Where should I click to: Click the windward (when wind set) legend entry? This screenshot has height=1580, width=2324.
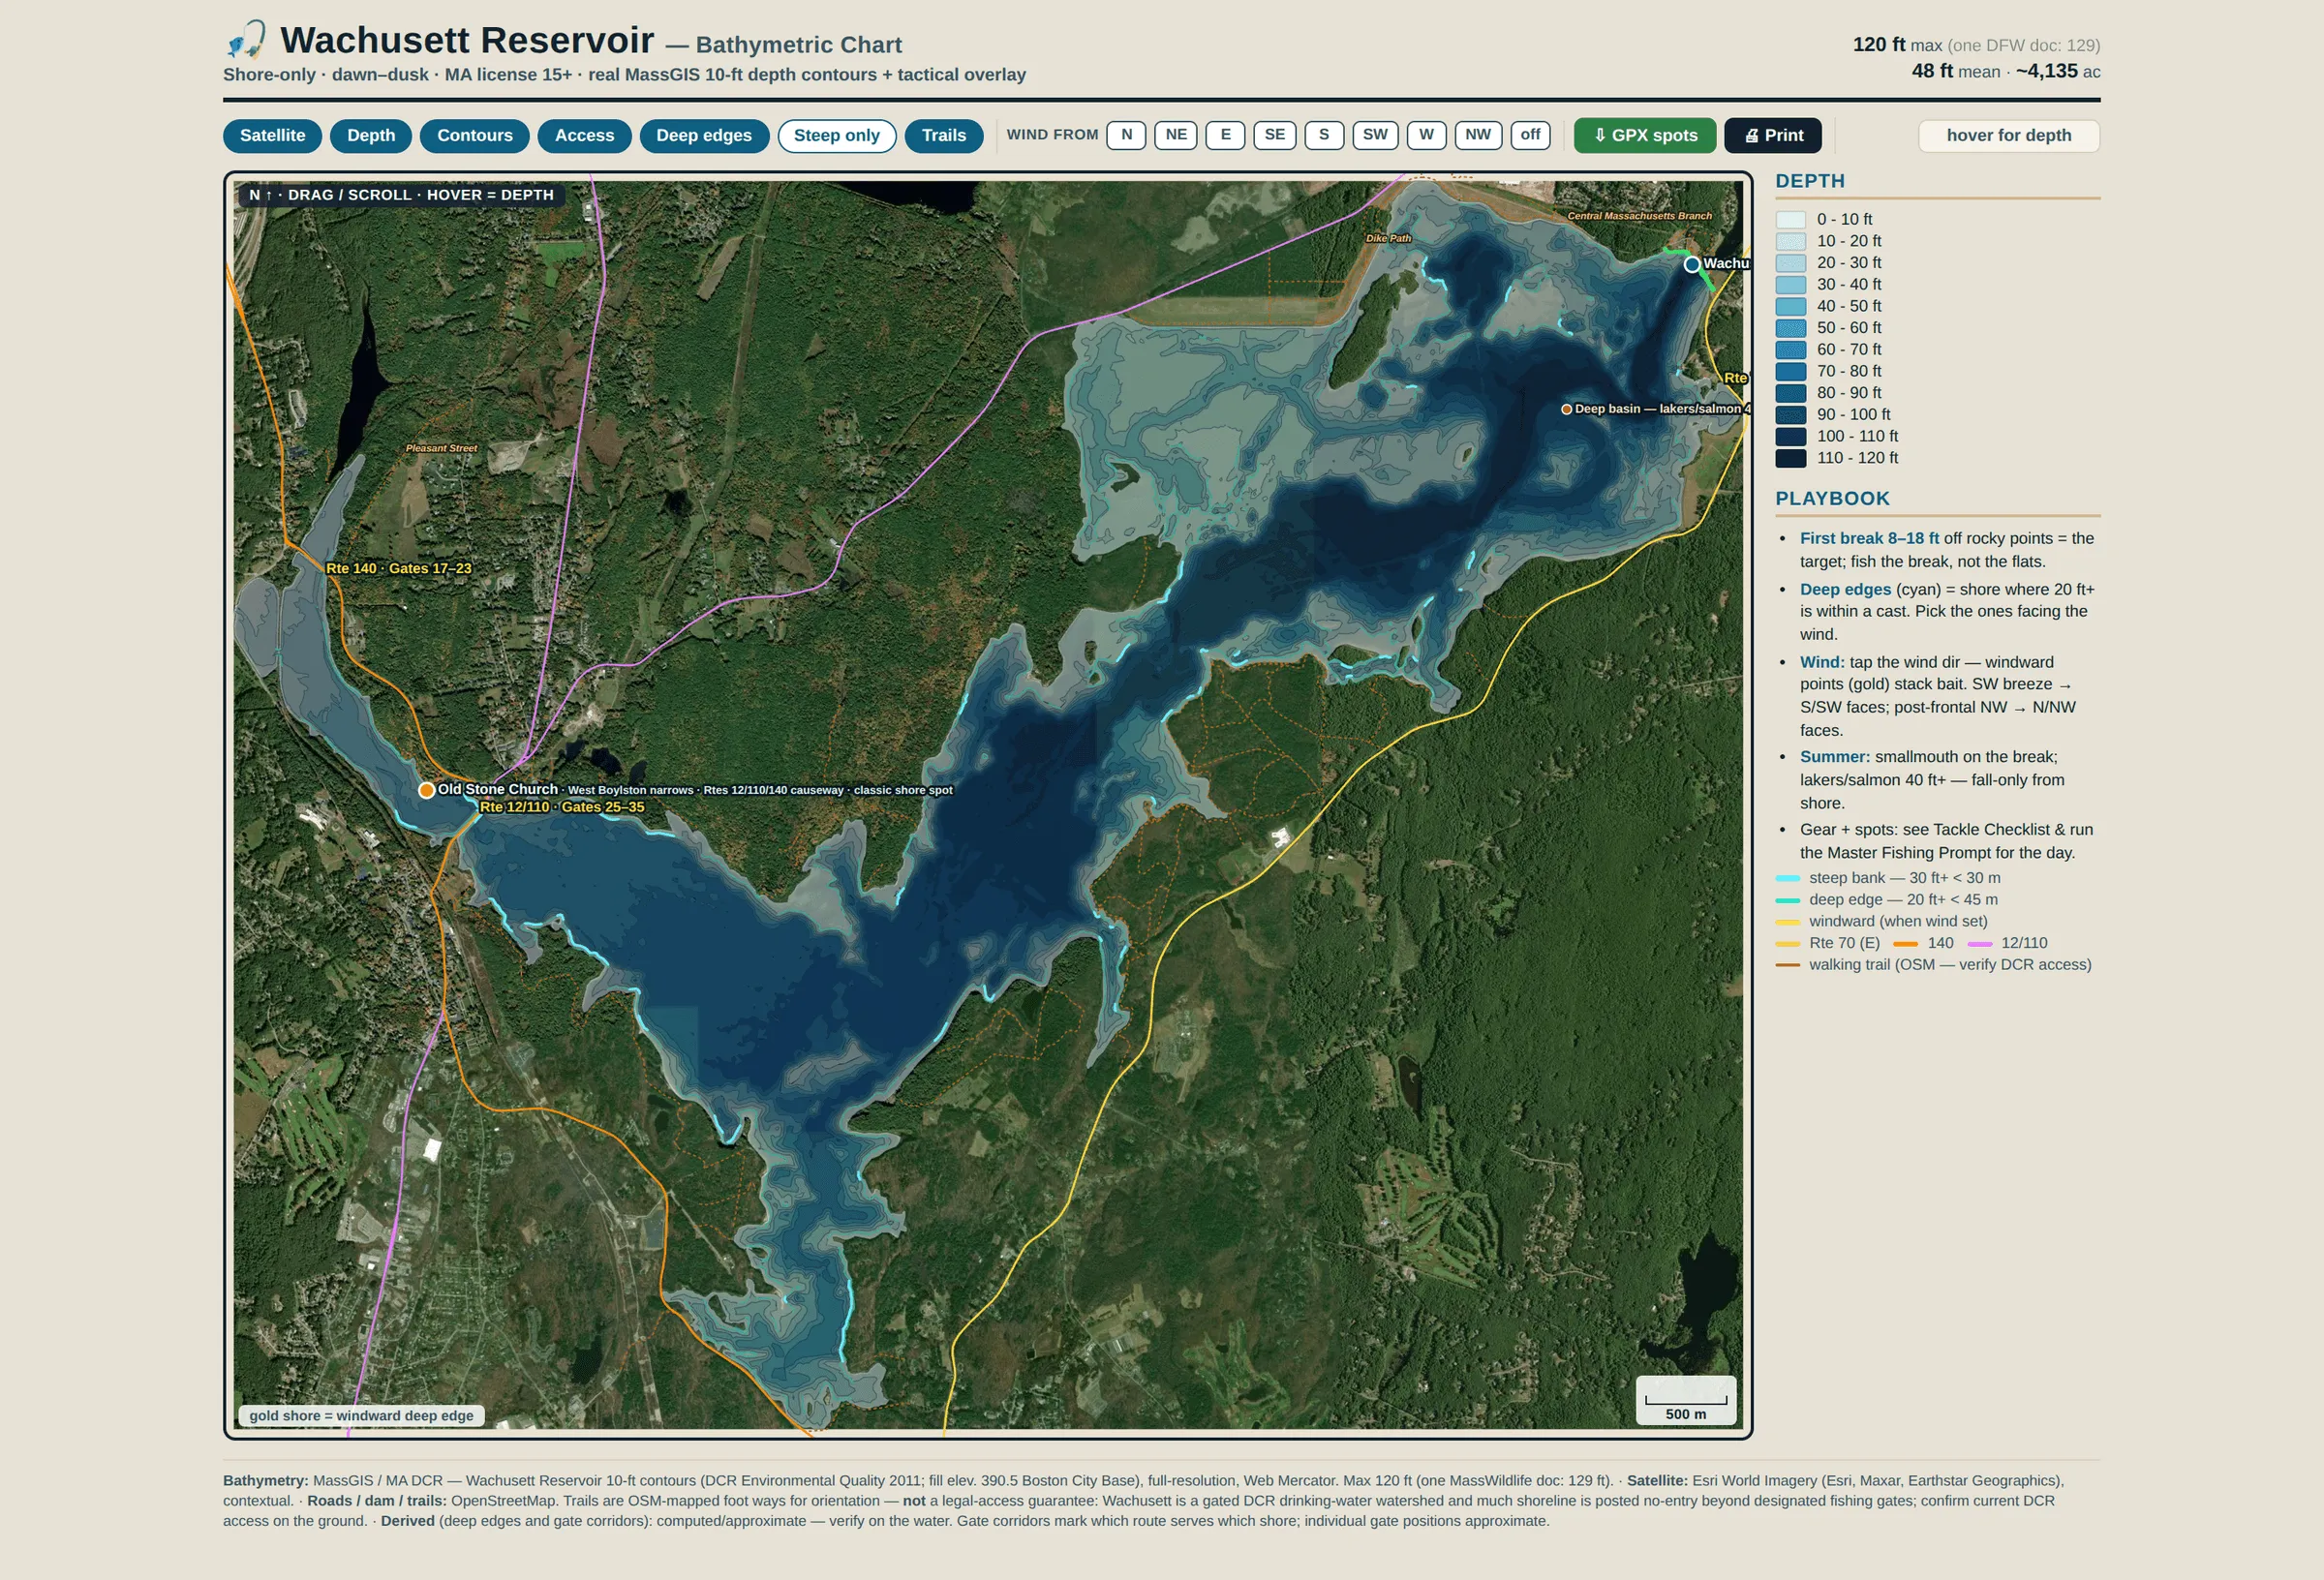pyautogui.click(x=1881, y=922)
